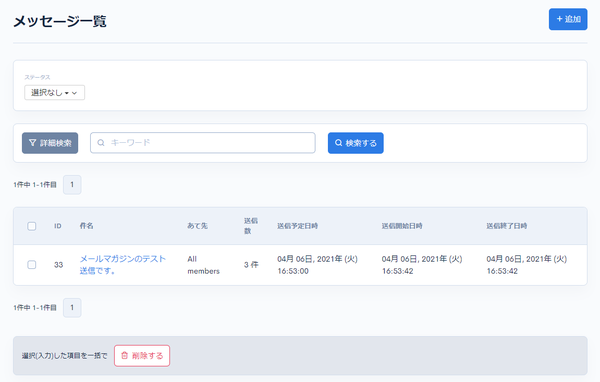Click the 件名 column header

point(86,226)
